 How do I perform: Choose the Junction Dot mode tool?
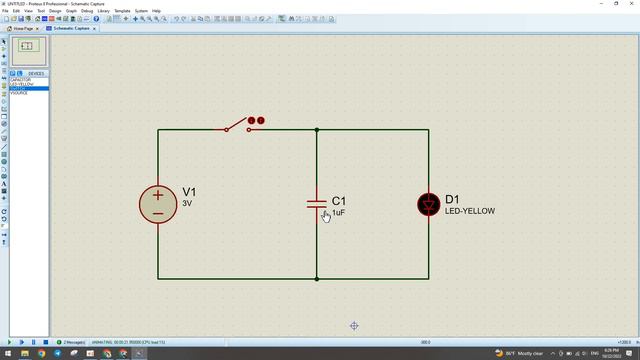[x=4, y=56]
